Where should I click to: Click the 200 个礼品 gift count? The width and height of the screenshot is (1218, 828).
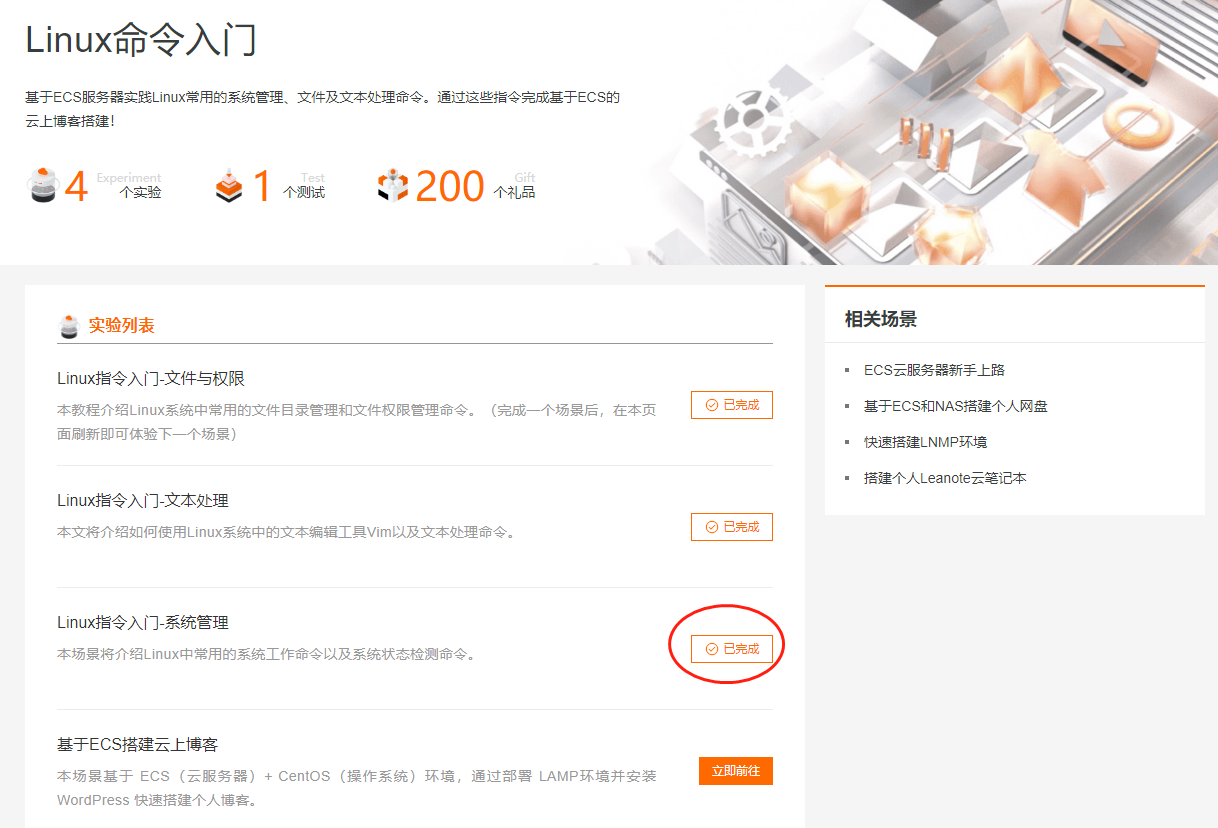tap(475, 186)
